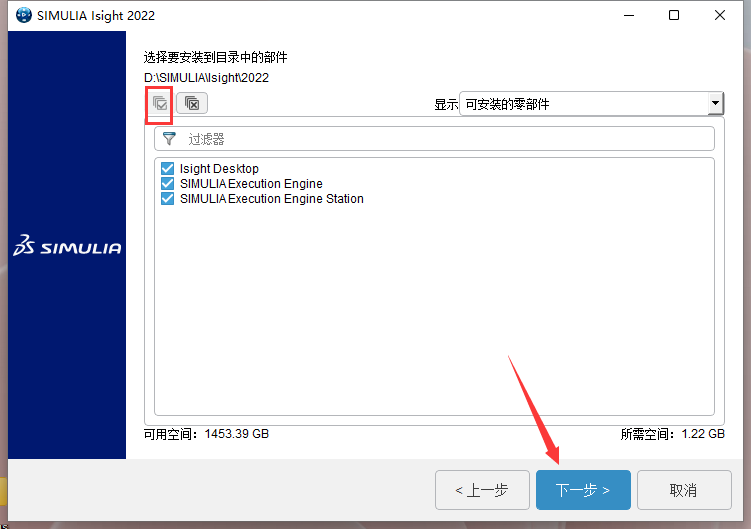751x529 pixels.
Task: Open the 可安装的零部件 display dropdown
Action: pos(592,104)
